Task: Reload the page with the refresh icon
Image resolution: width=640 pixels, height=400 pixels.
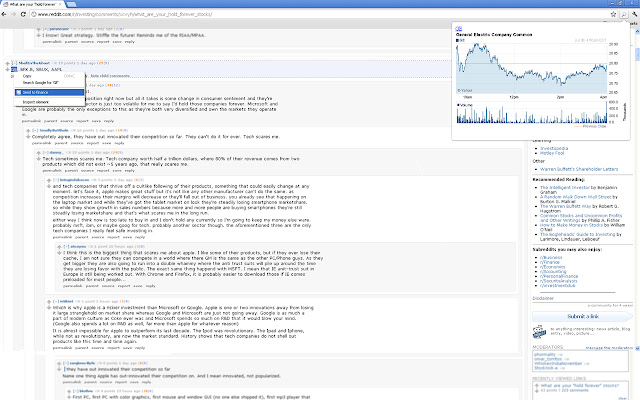Action: [x=23, y=14]
